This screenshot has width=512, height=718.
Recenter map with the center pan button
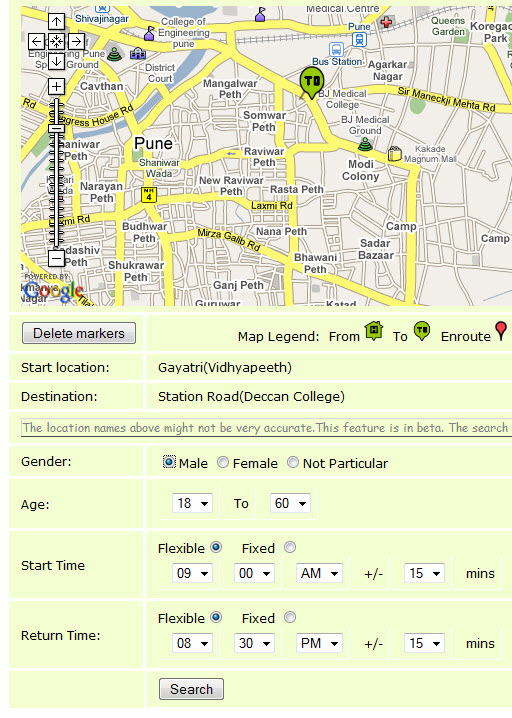tap(56, 41)
